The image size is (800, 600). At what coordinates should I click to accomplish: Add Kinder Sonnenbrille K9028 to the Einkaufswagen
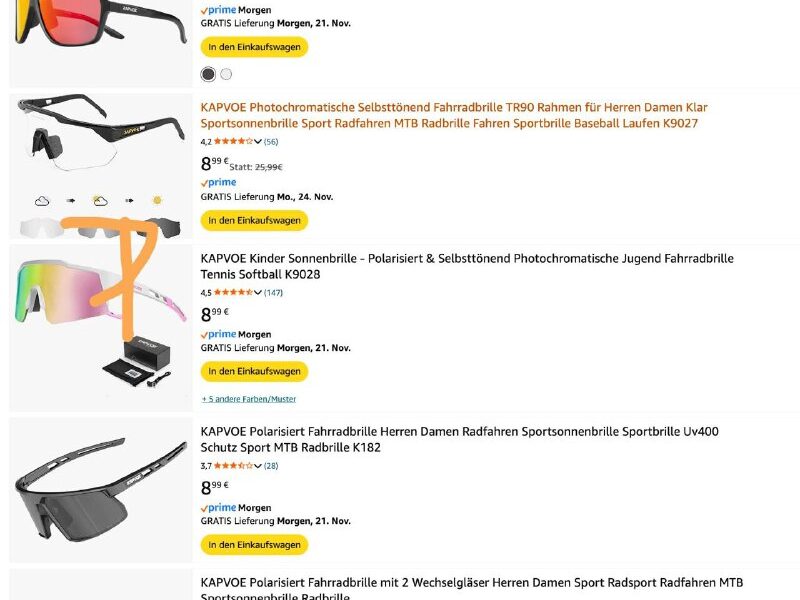click(x=254, y=371)
